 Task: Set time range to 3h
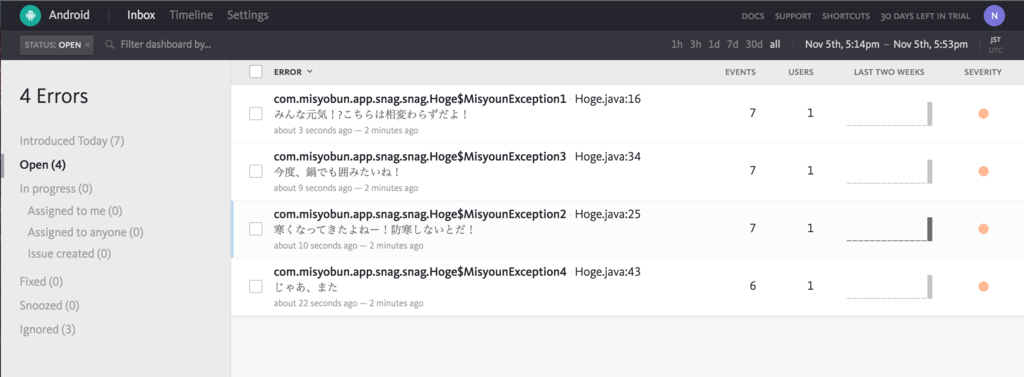pyautogui.click(x=696, y=44)
